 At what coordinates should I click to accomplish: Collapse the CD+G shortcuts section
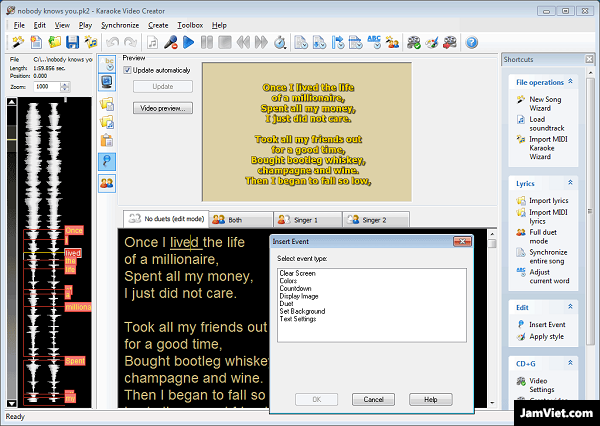click(x=570, y=362)
